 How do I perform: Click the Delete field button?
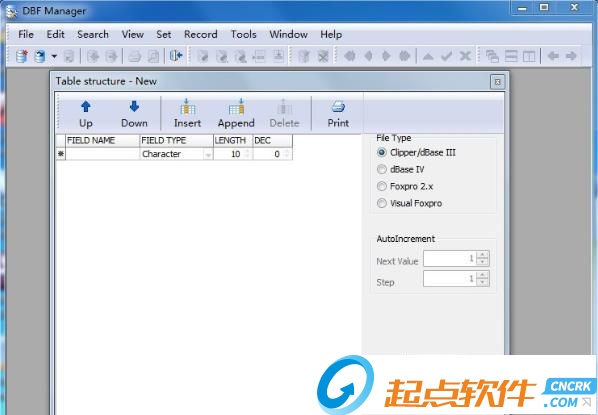click(x=284, y=114)
